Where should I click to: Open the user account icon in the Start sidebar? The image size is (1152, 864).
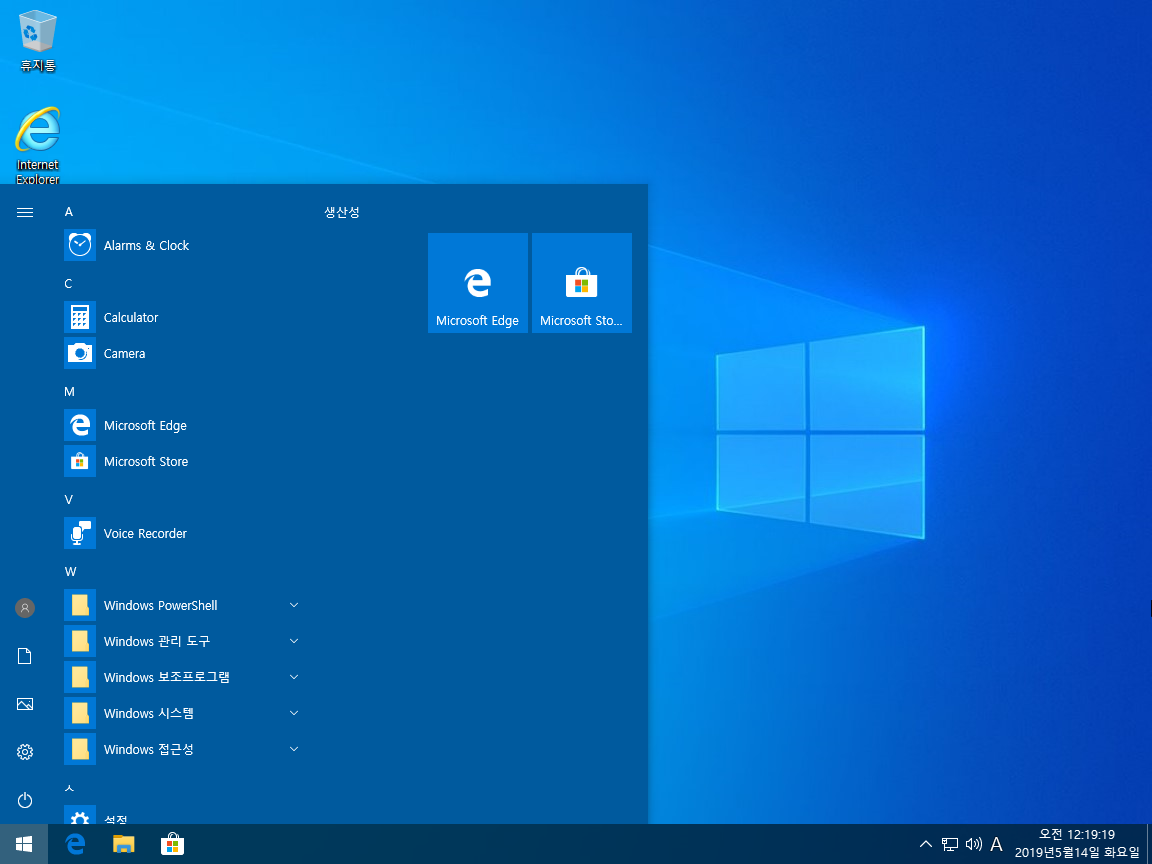(25, 608)
